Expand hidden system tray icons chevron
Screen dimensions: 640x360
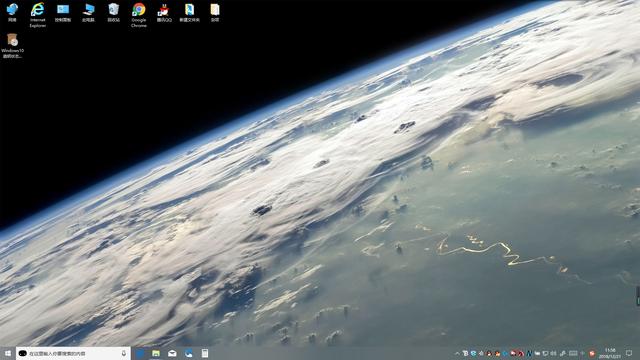click(x=457, y=353)
